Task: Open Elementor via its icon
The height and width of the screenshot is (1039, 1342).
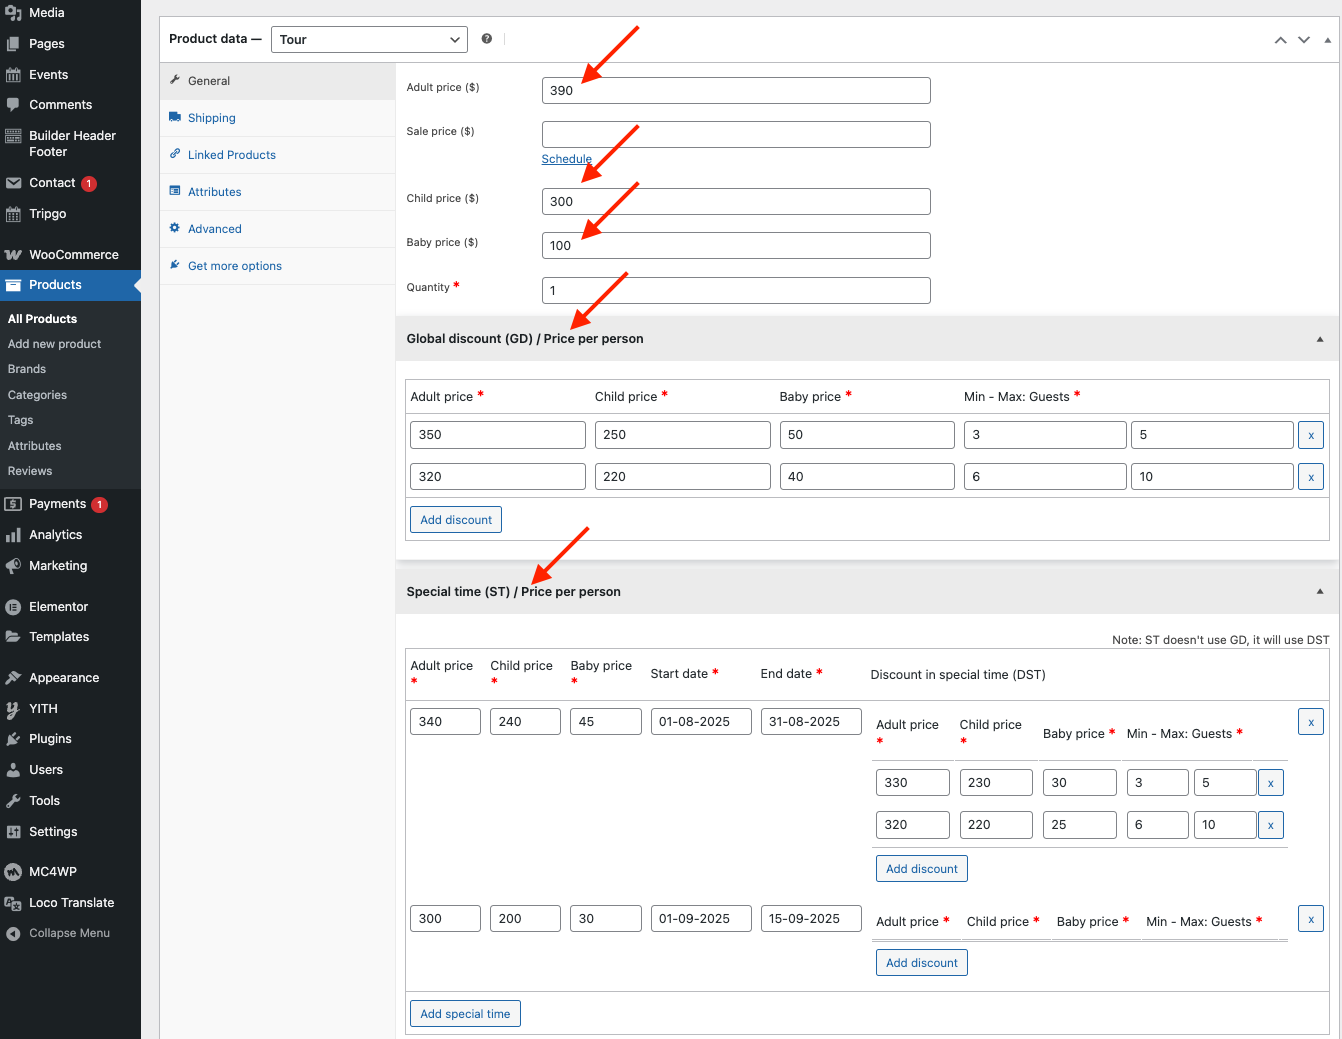Action: point(13,607)
